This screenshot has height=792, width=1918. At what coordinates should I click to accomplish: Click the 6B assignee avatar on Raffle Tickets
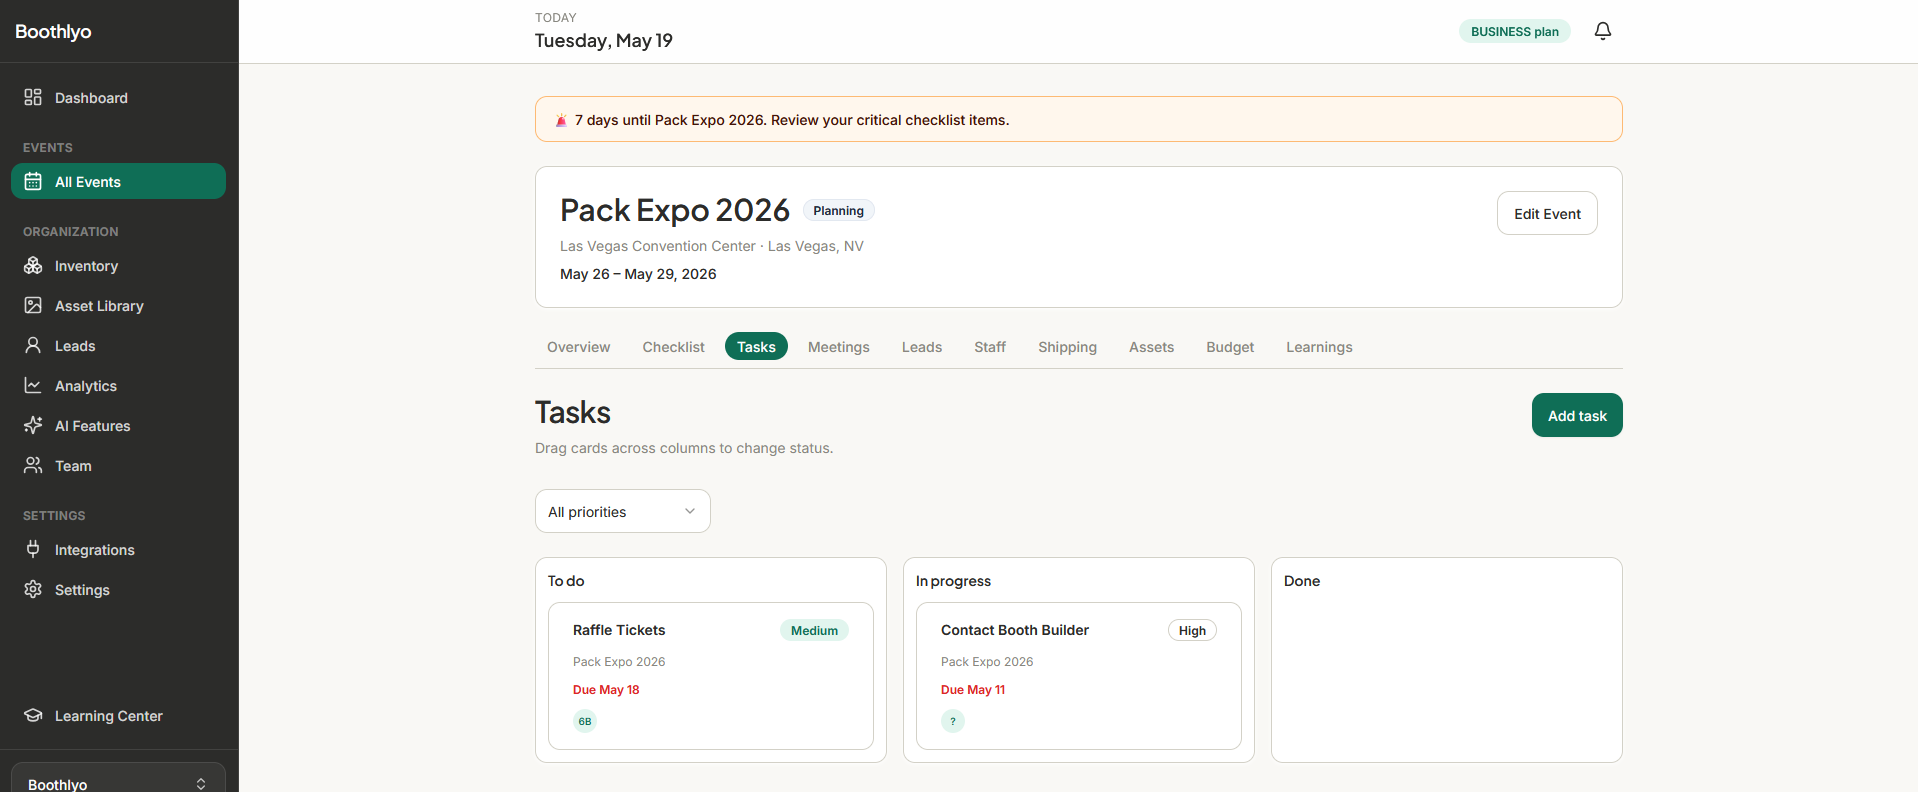click(585, 721)
